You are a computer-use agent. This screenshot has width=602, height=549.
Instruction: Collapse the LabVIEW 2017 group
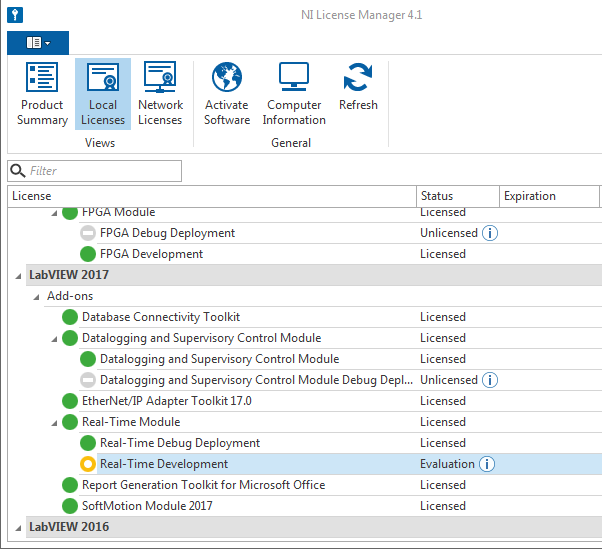[x=18, y=276]
